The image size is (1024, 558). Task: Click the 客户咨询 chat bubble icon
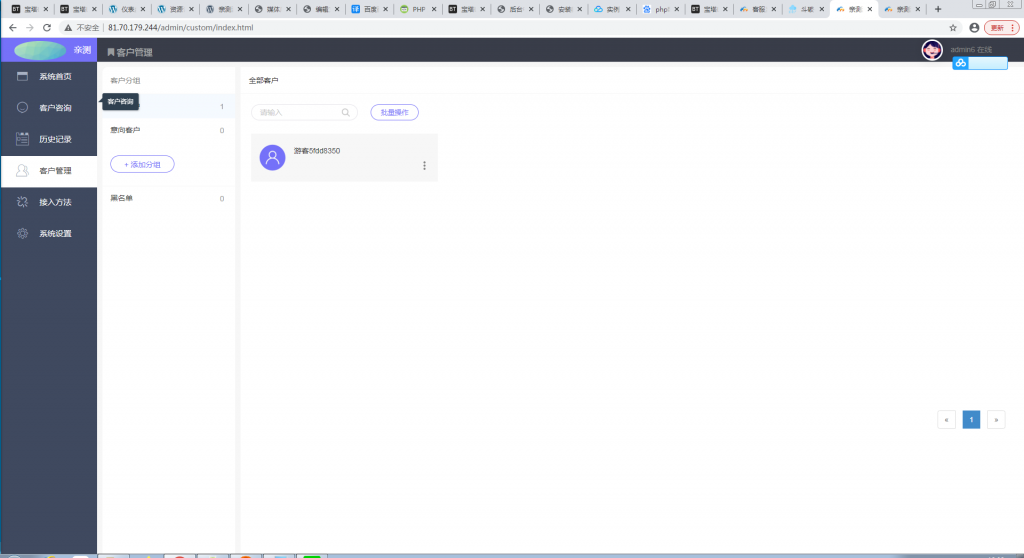click(x=22, y=107)
